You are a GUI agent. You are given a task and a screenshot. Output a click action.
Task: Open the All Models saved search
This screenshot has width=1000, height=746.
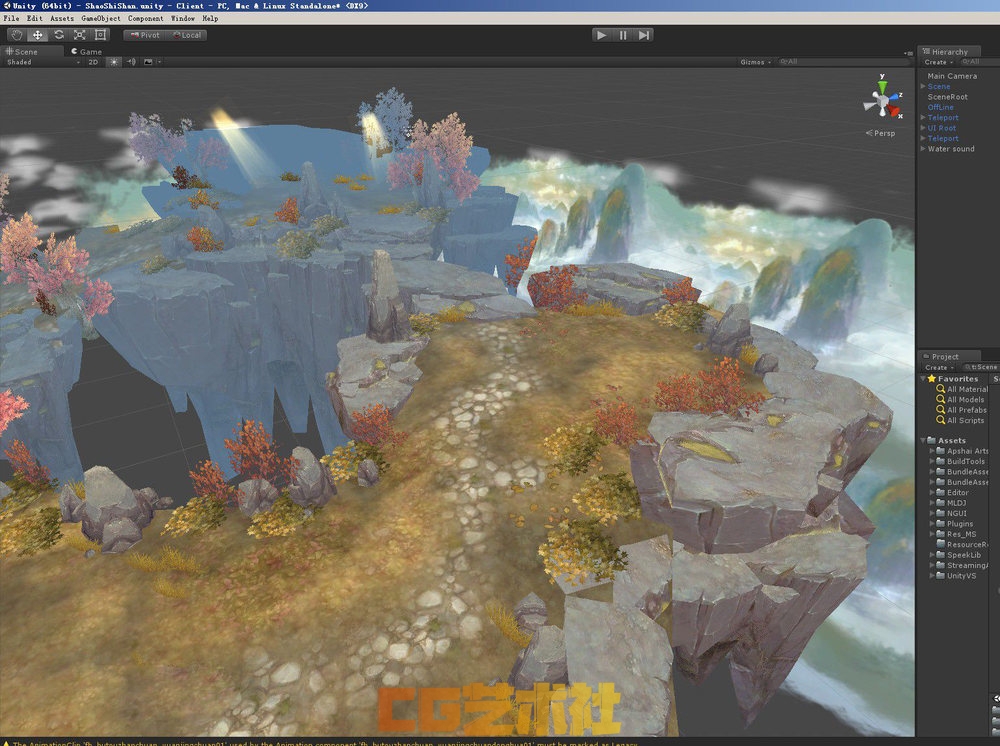960,399
